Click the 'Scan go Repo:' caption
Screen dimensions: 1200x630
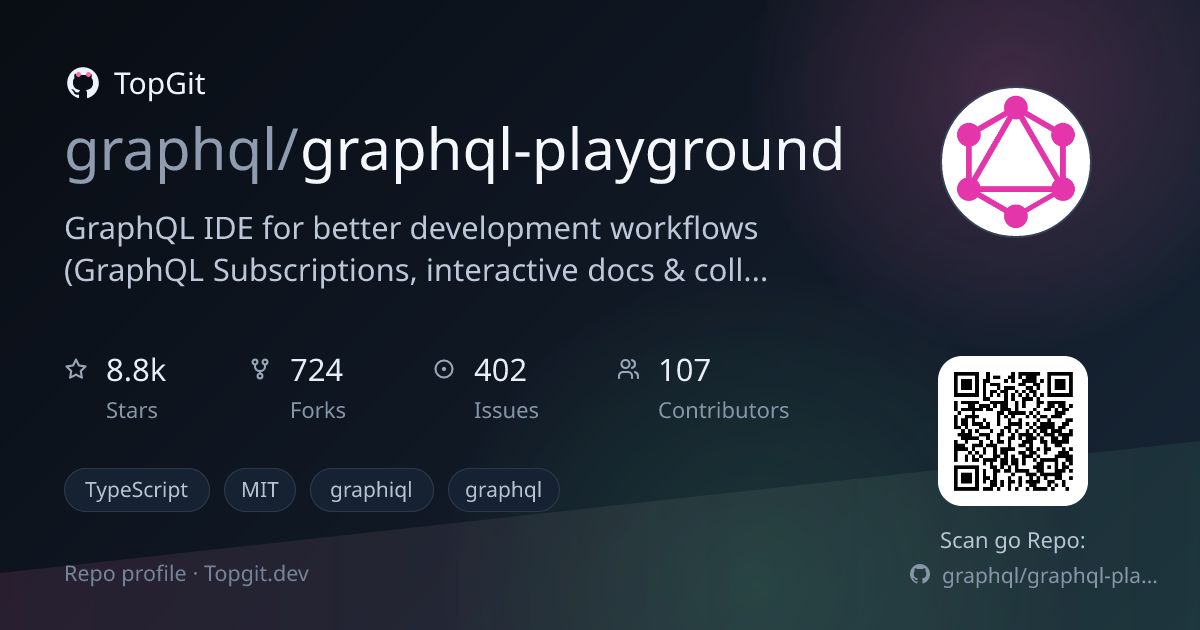pyautogui.click(x=1013, y=541)
